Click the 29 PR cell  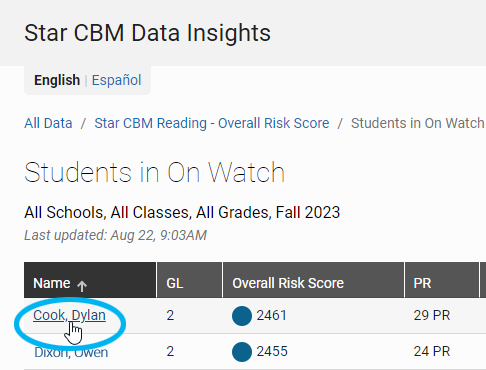tap(432, 315)
